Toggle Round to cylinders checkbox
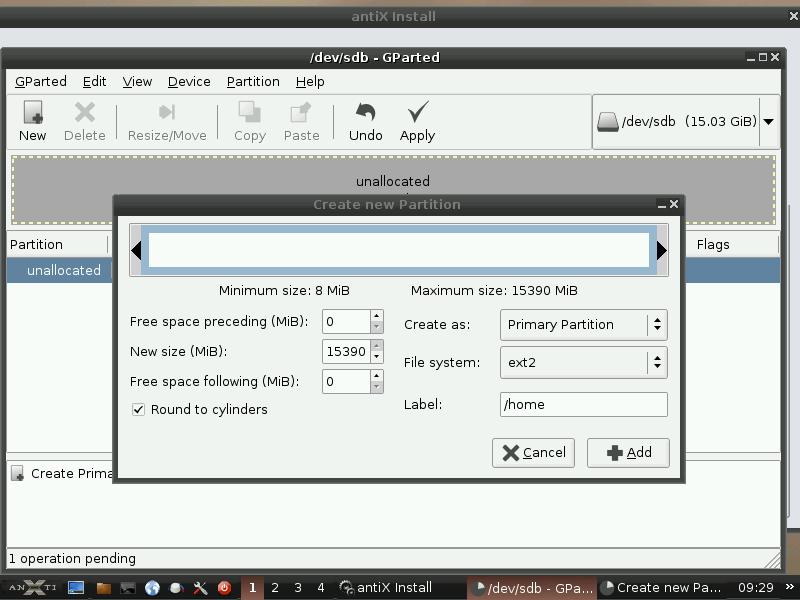The image size is (800, 600). click(138, 409)
